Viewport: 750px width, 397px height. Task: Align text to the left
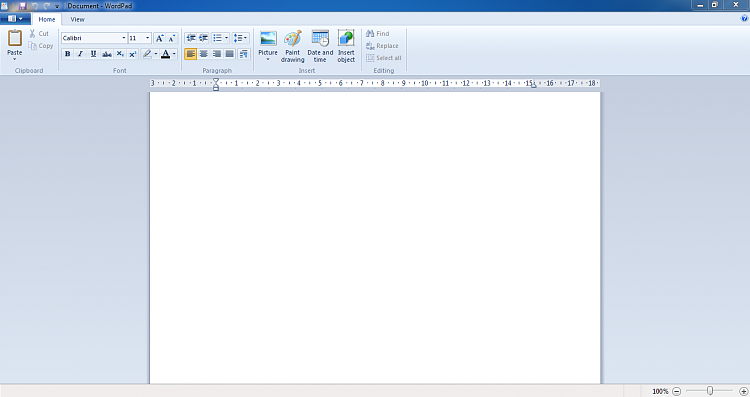pyautogui.click(x=190, y=54)
